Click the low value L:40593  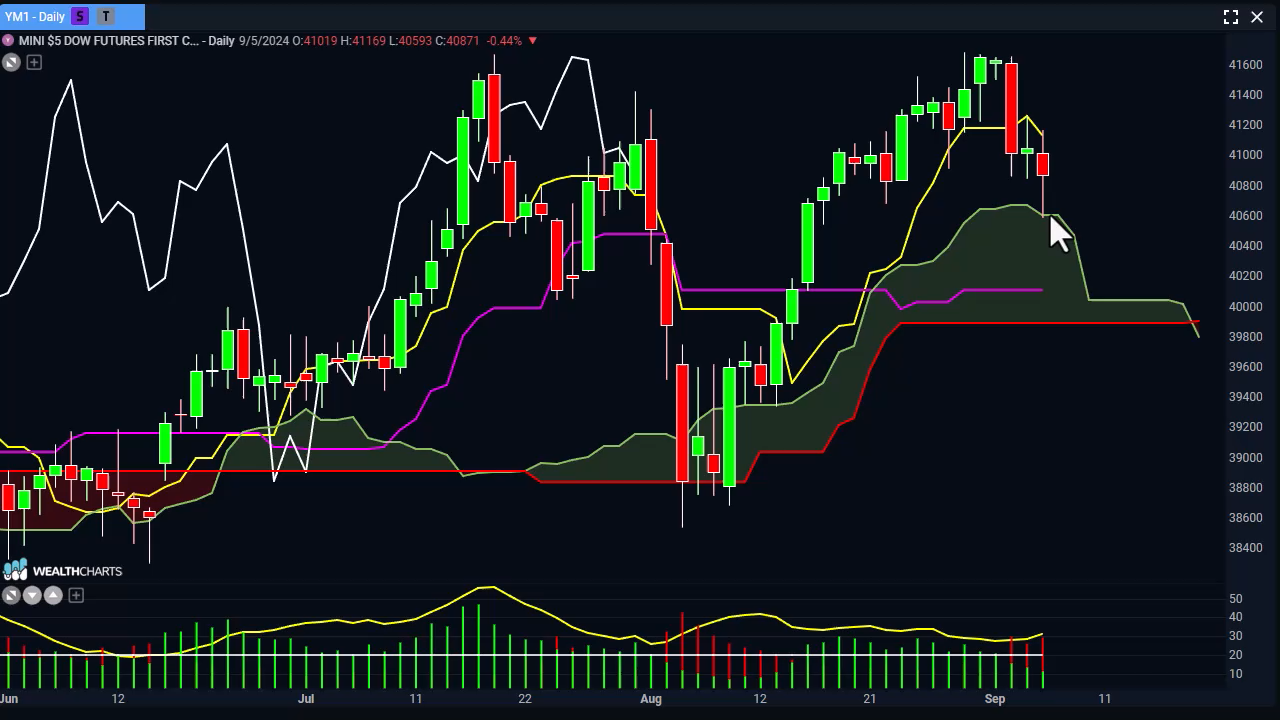tap(410, 41)
